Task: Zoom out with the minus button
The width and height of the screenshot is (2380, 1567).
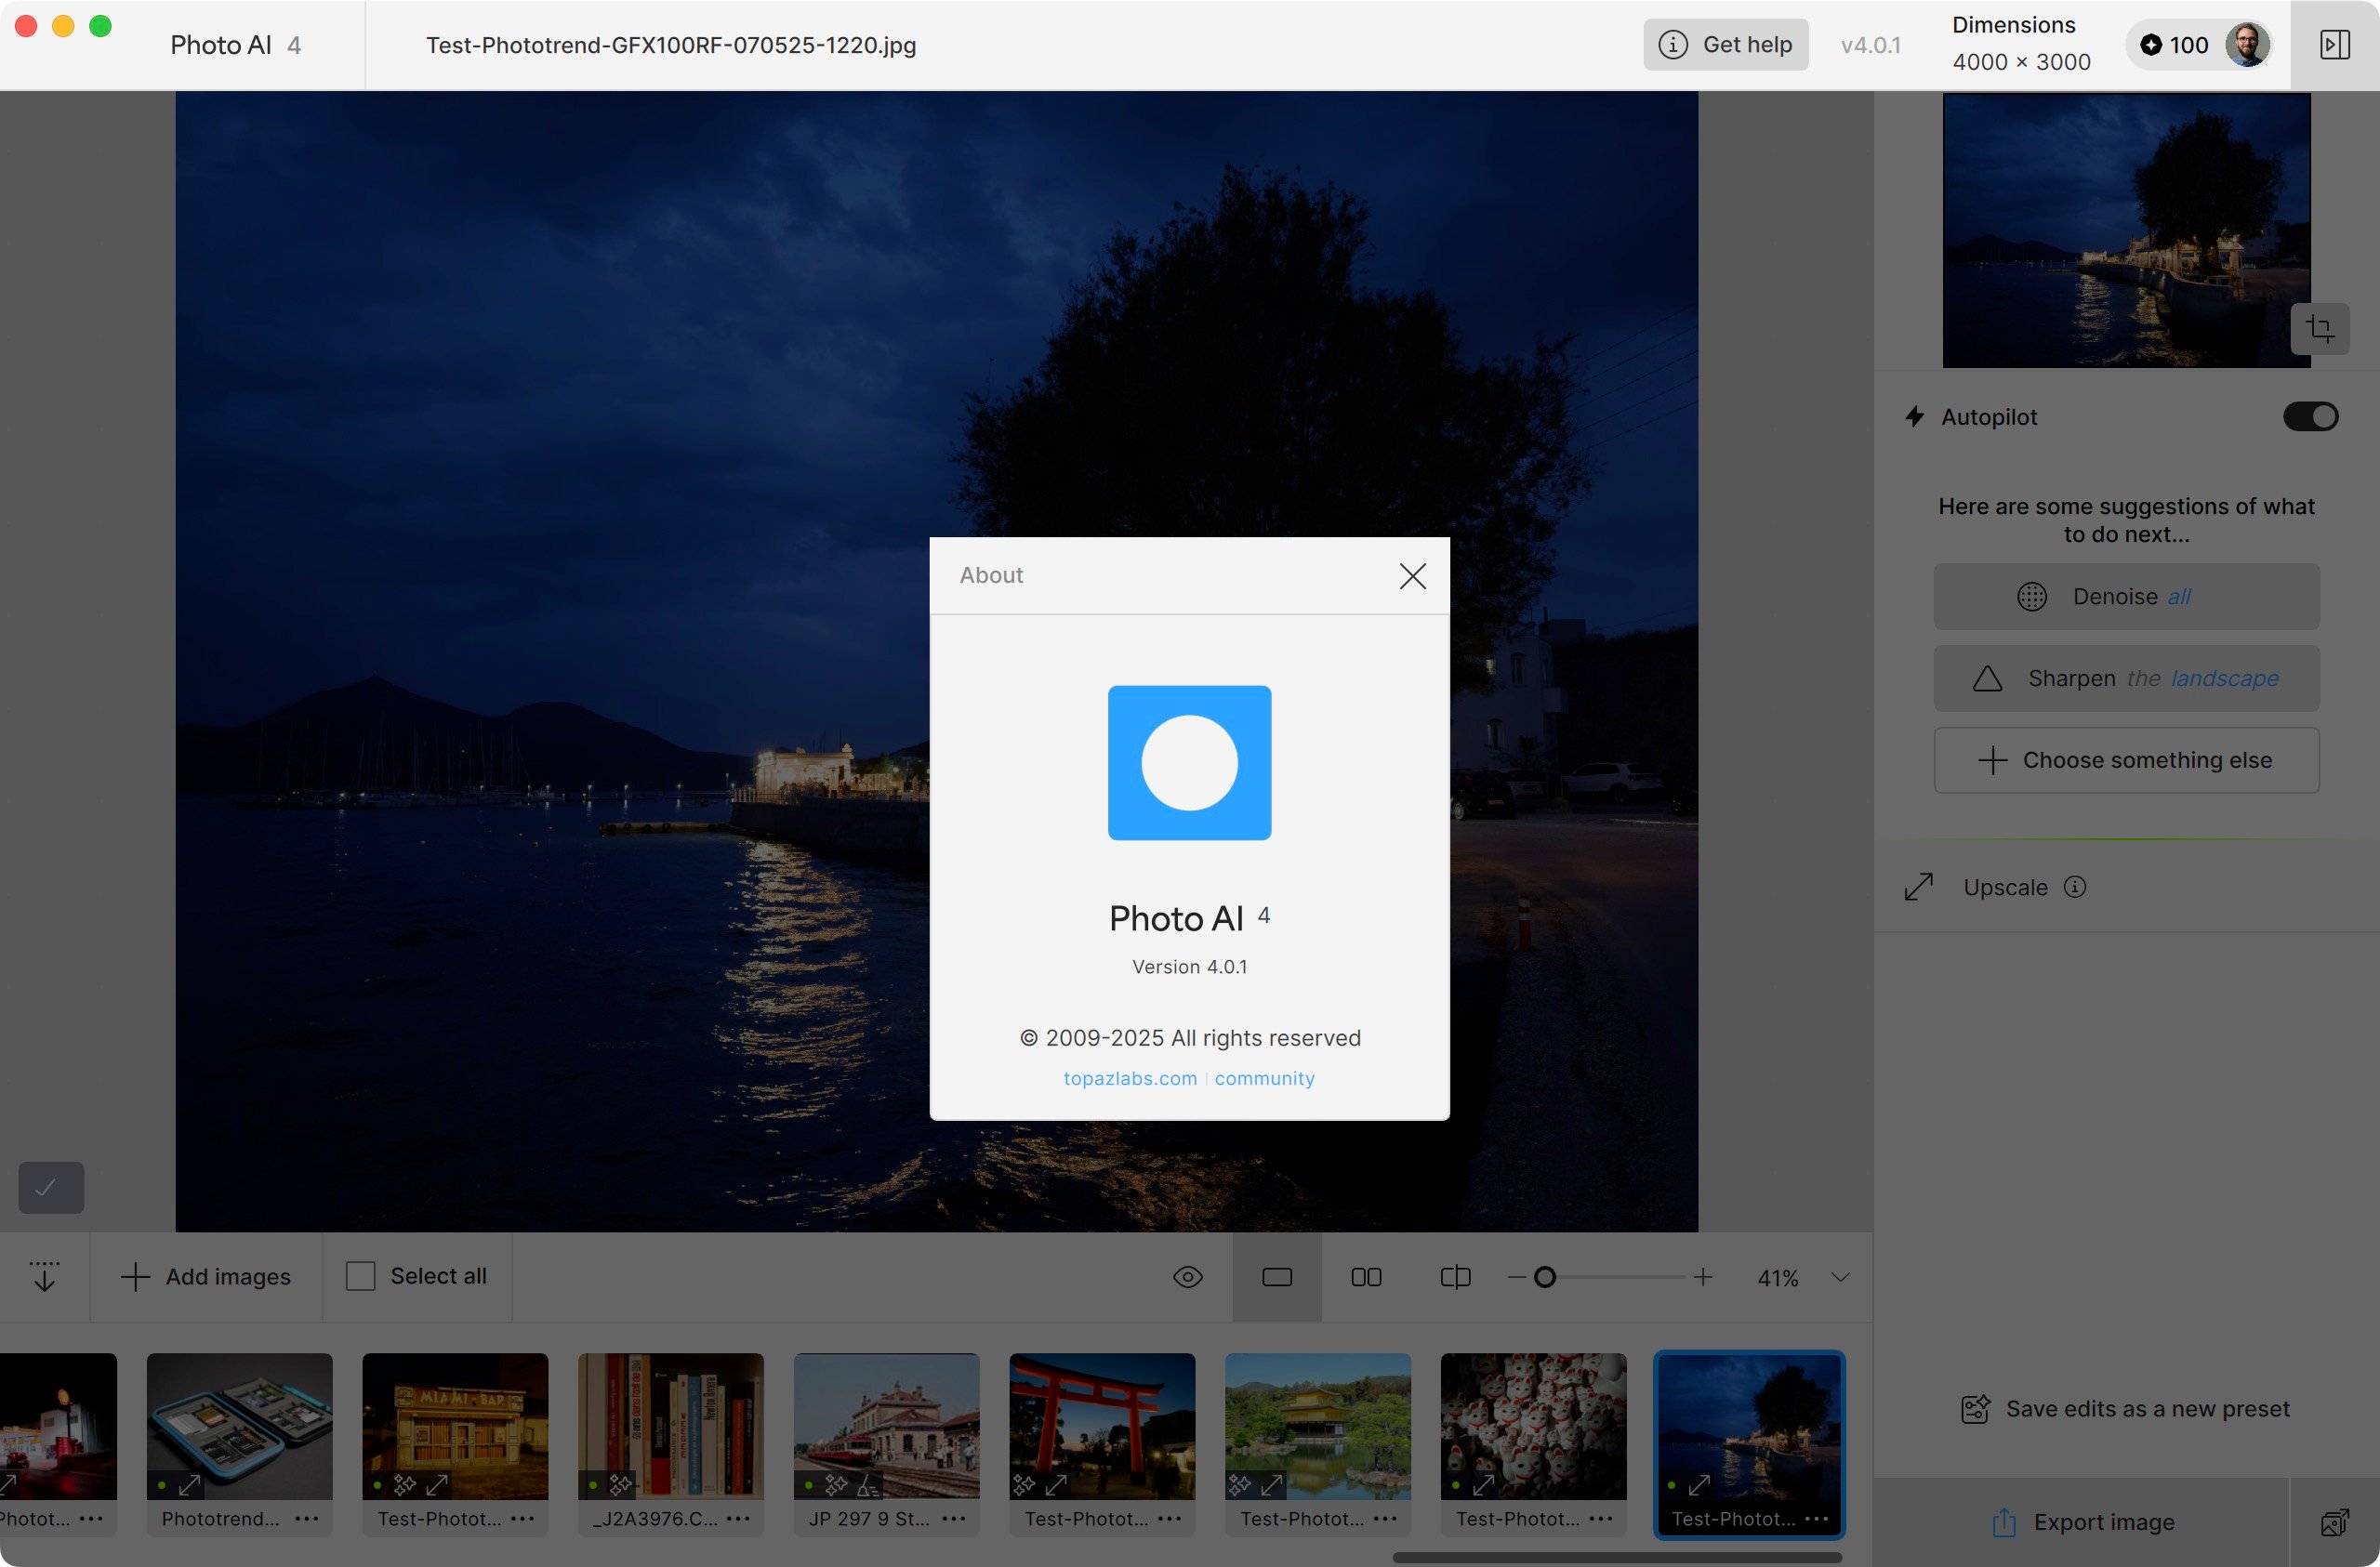Action: coord(1516,1277)
